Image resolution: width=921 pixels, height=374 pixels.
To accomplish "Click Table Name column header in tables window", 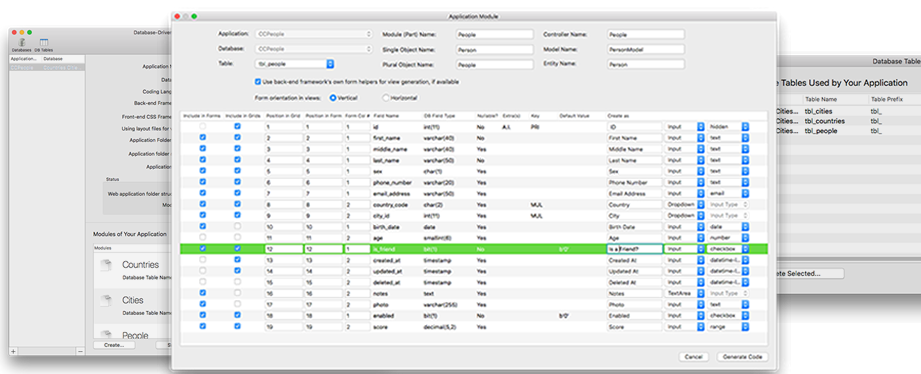I will click(821, 99).
